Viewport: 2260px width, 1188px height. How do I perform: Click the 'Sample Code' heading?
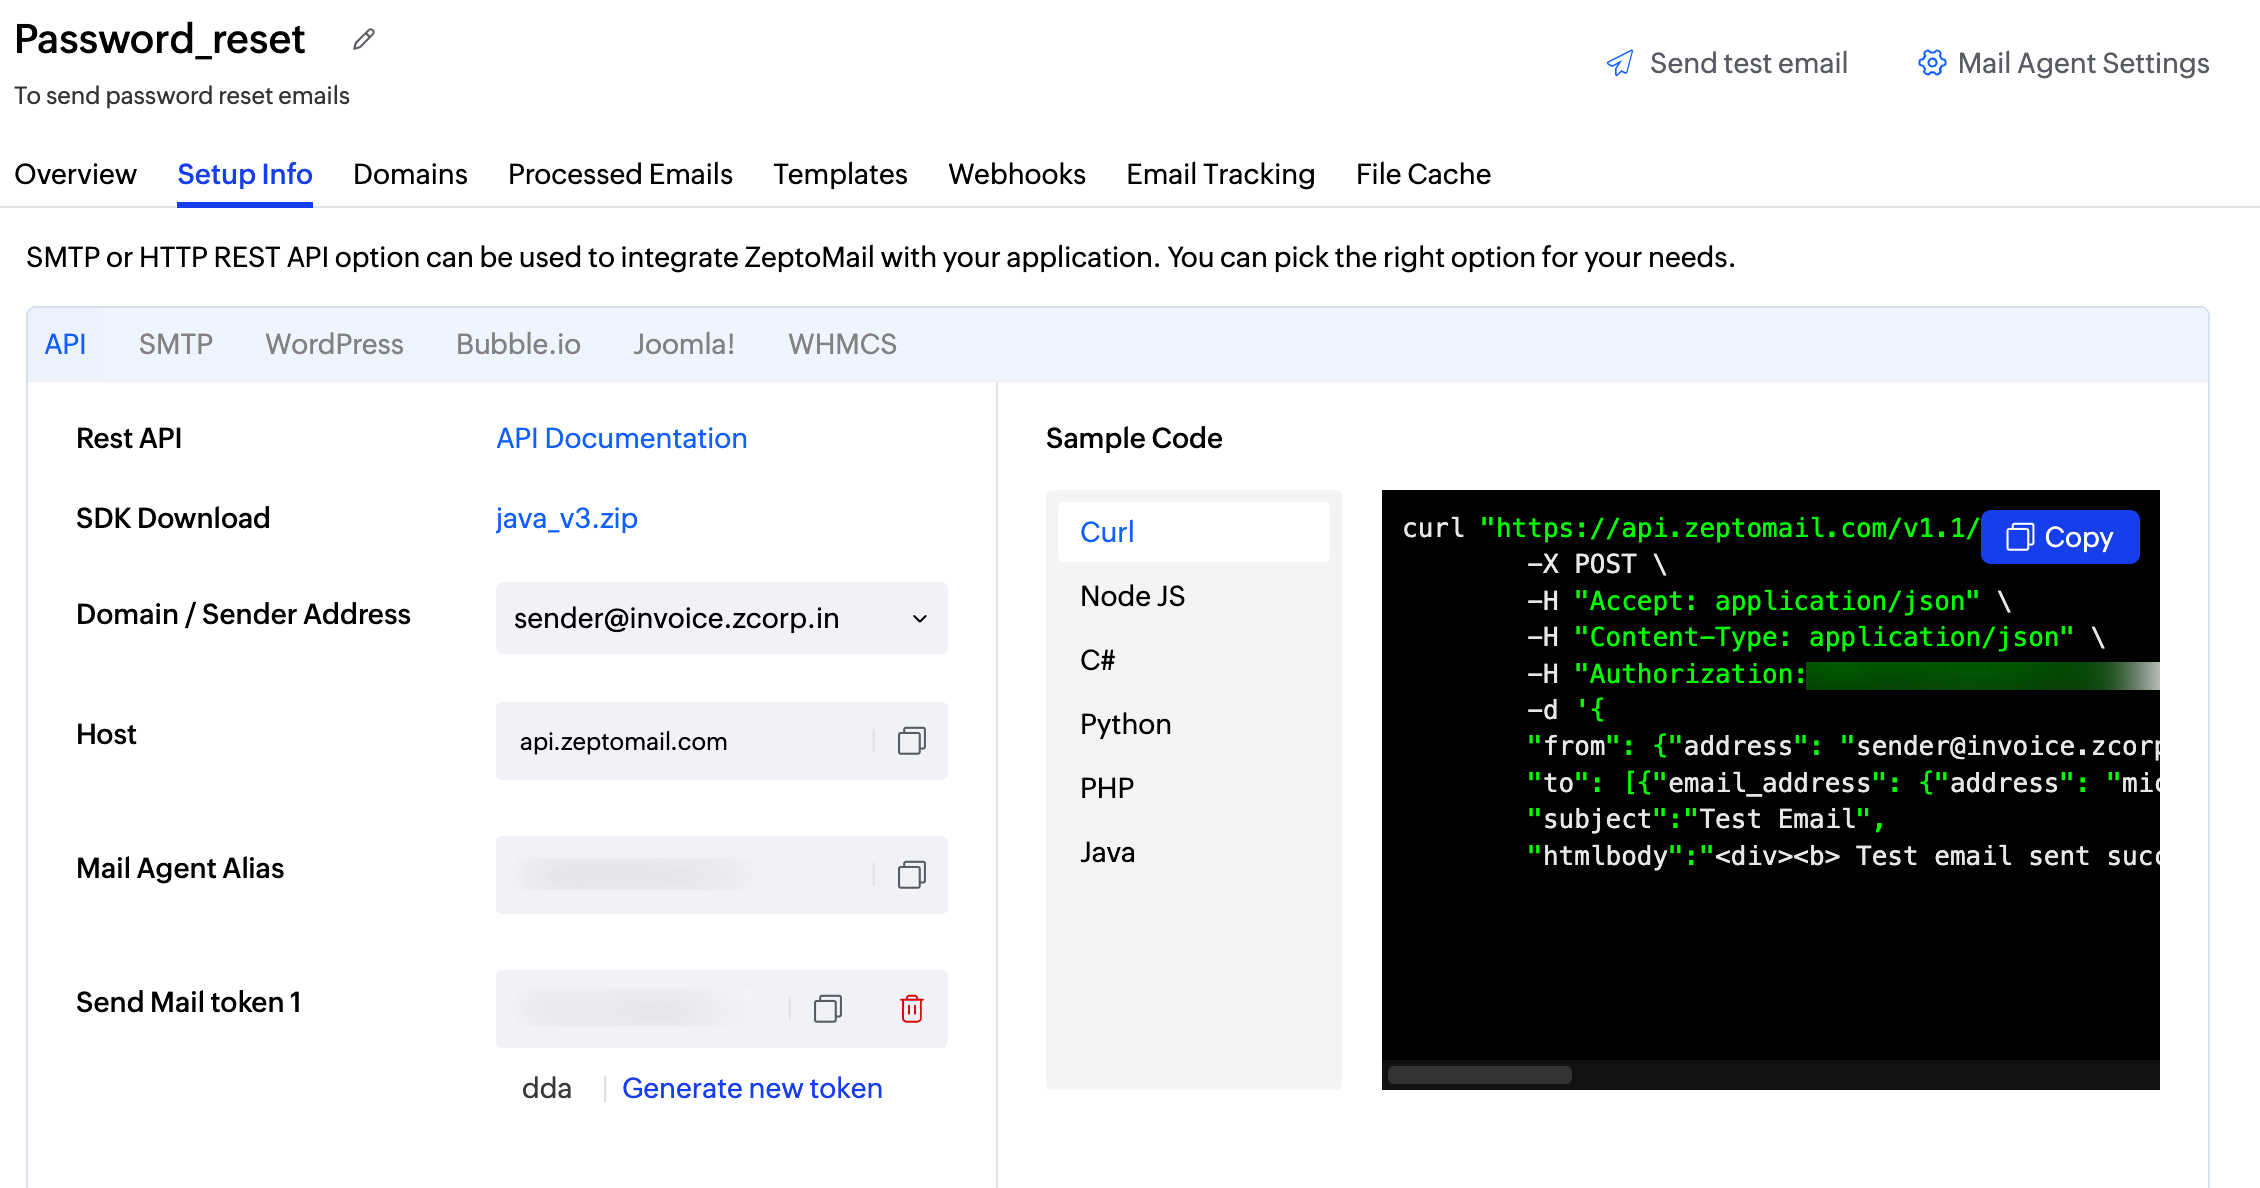click(1134, 438)
